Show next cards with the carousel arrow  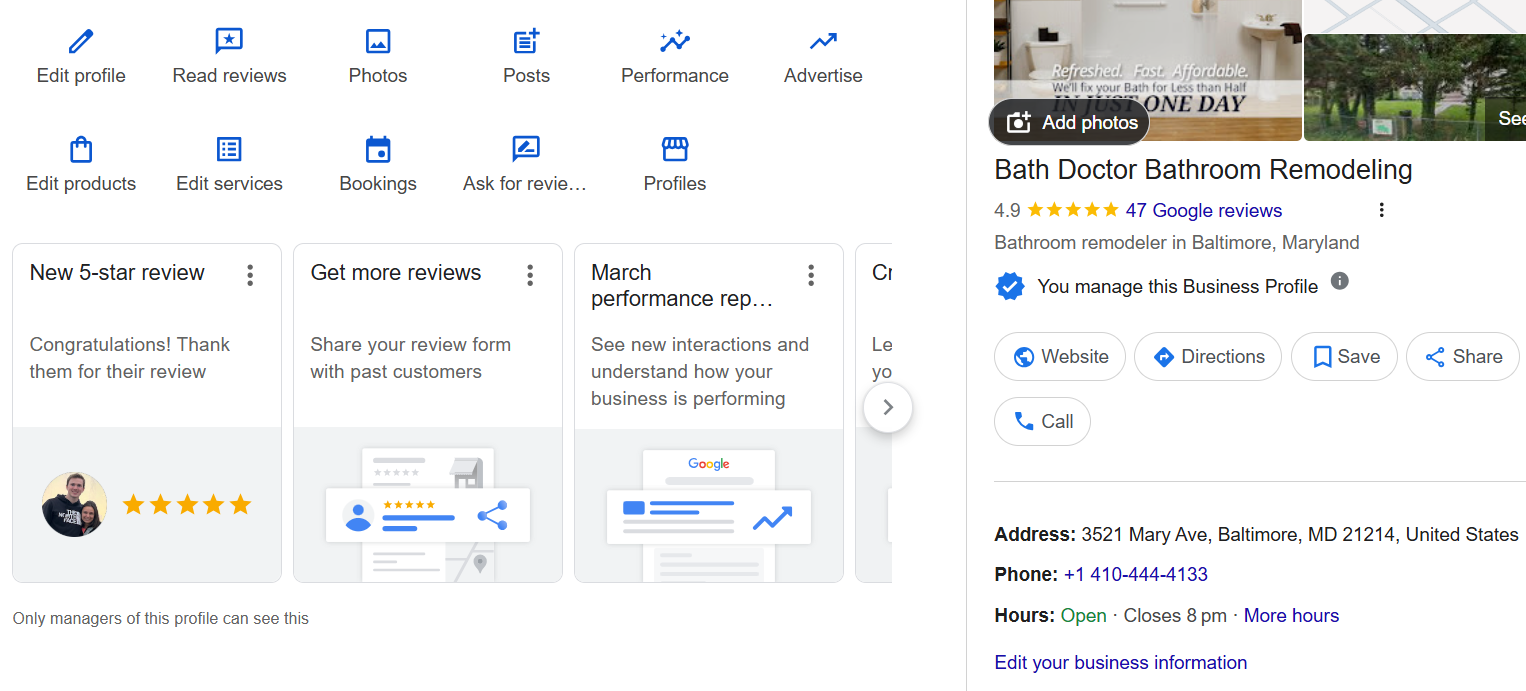coord(888,408)
